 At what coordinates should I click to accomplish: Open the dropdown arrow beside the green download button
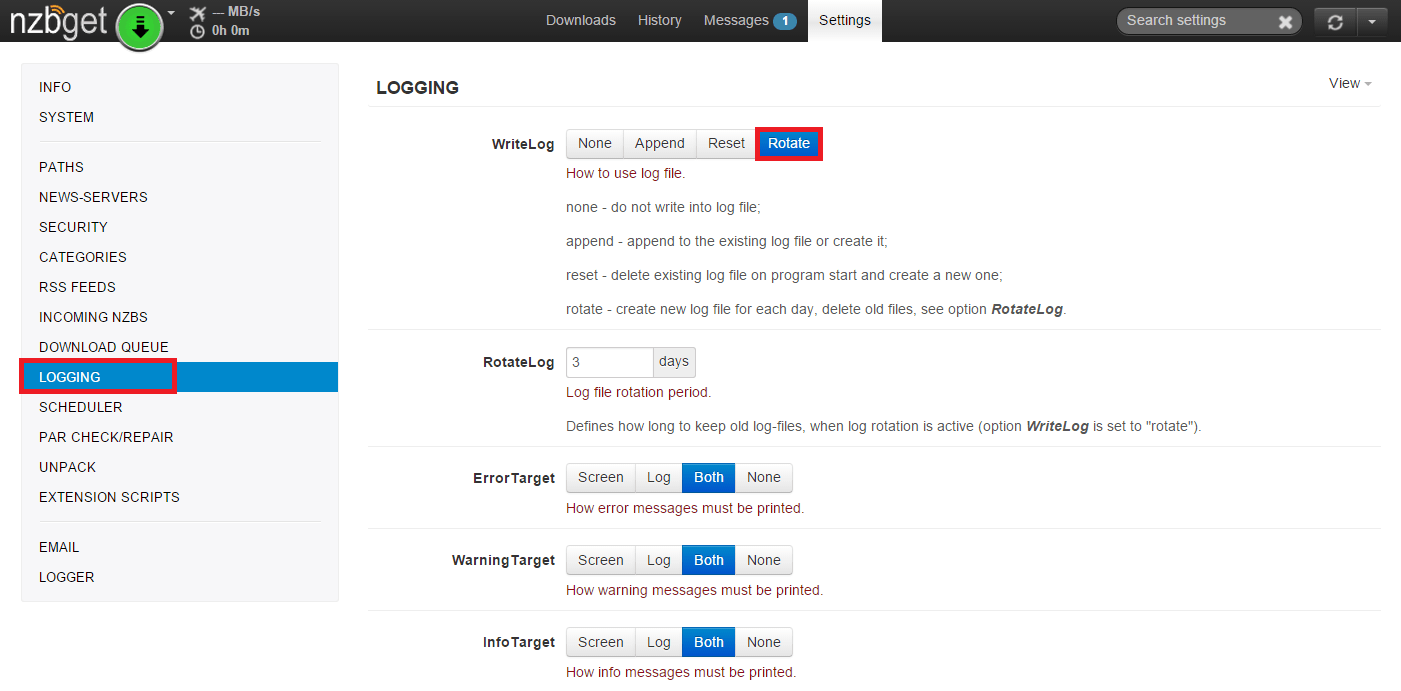tap(171, 13)
